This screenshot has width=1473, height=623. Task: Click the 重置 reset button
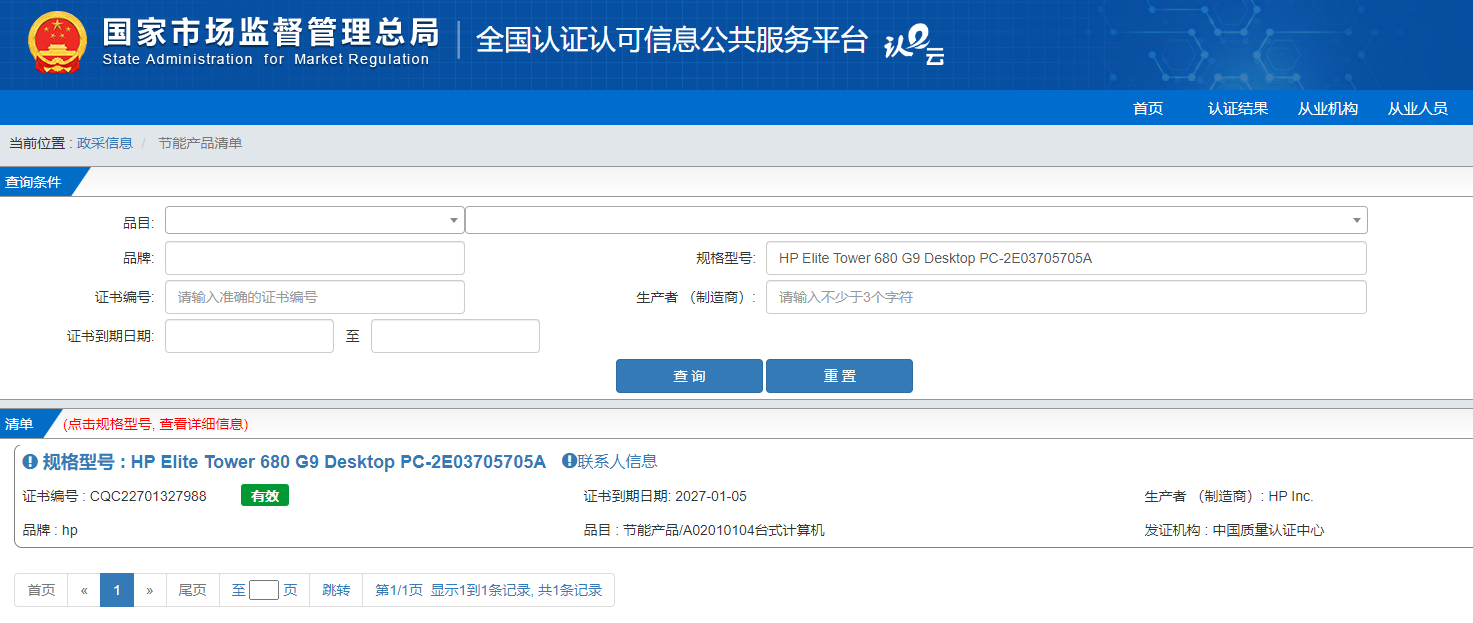(x=839, y=376)
